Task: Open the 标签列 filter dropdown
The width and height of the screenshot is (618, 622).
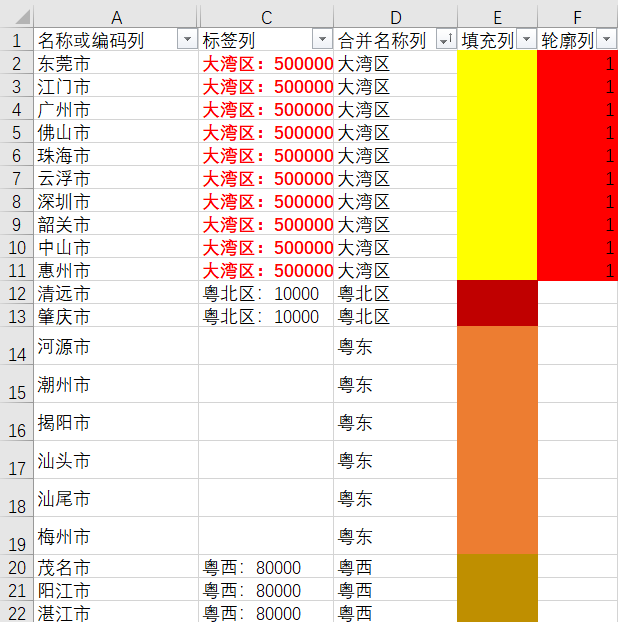Action: click(x=322, y=40)
